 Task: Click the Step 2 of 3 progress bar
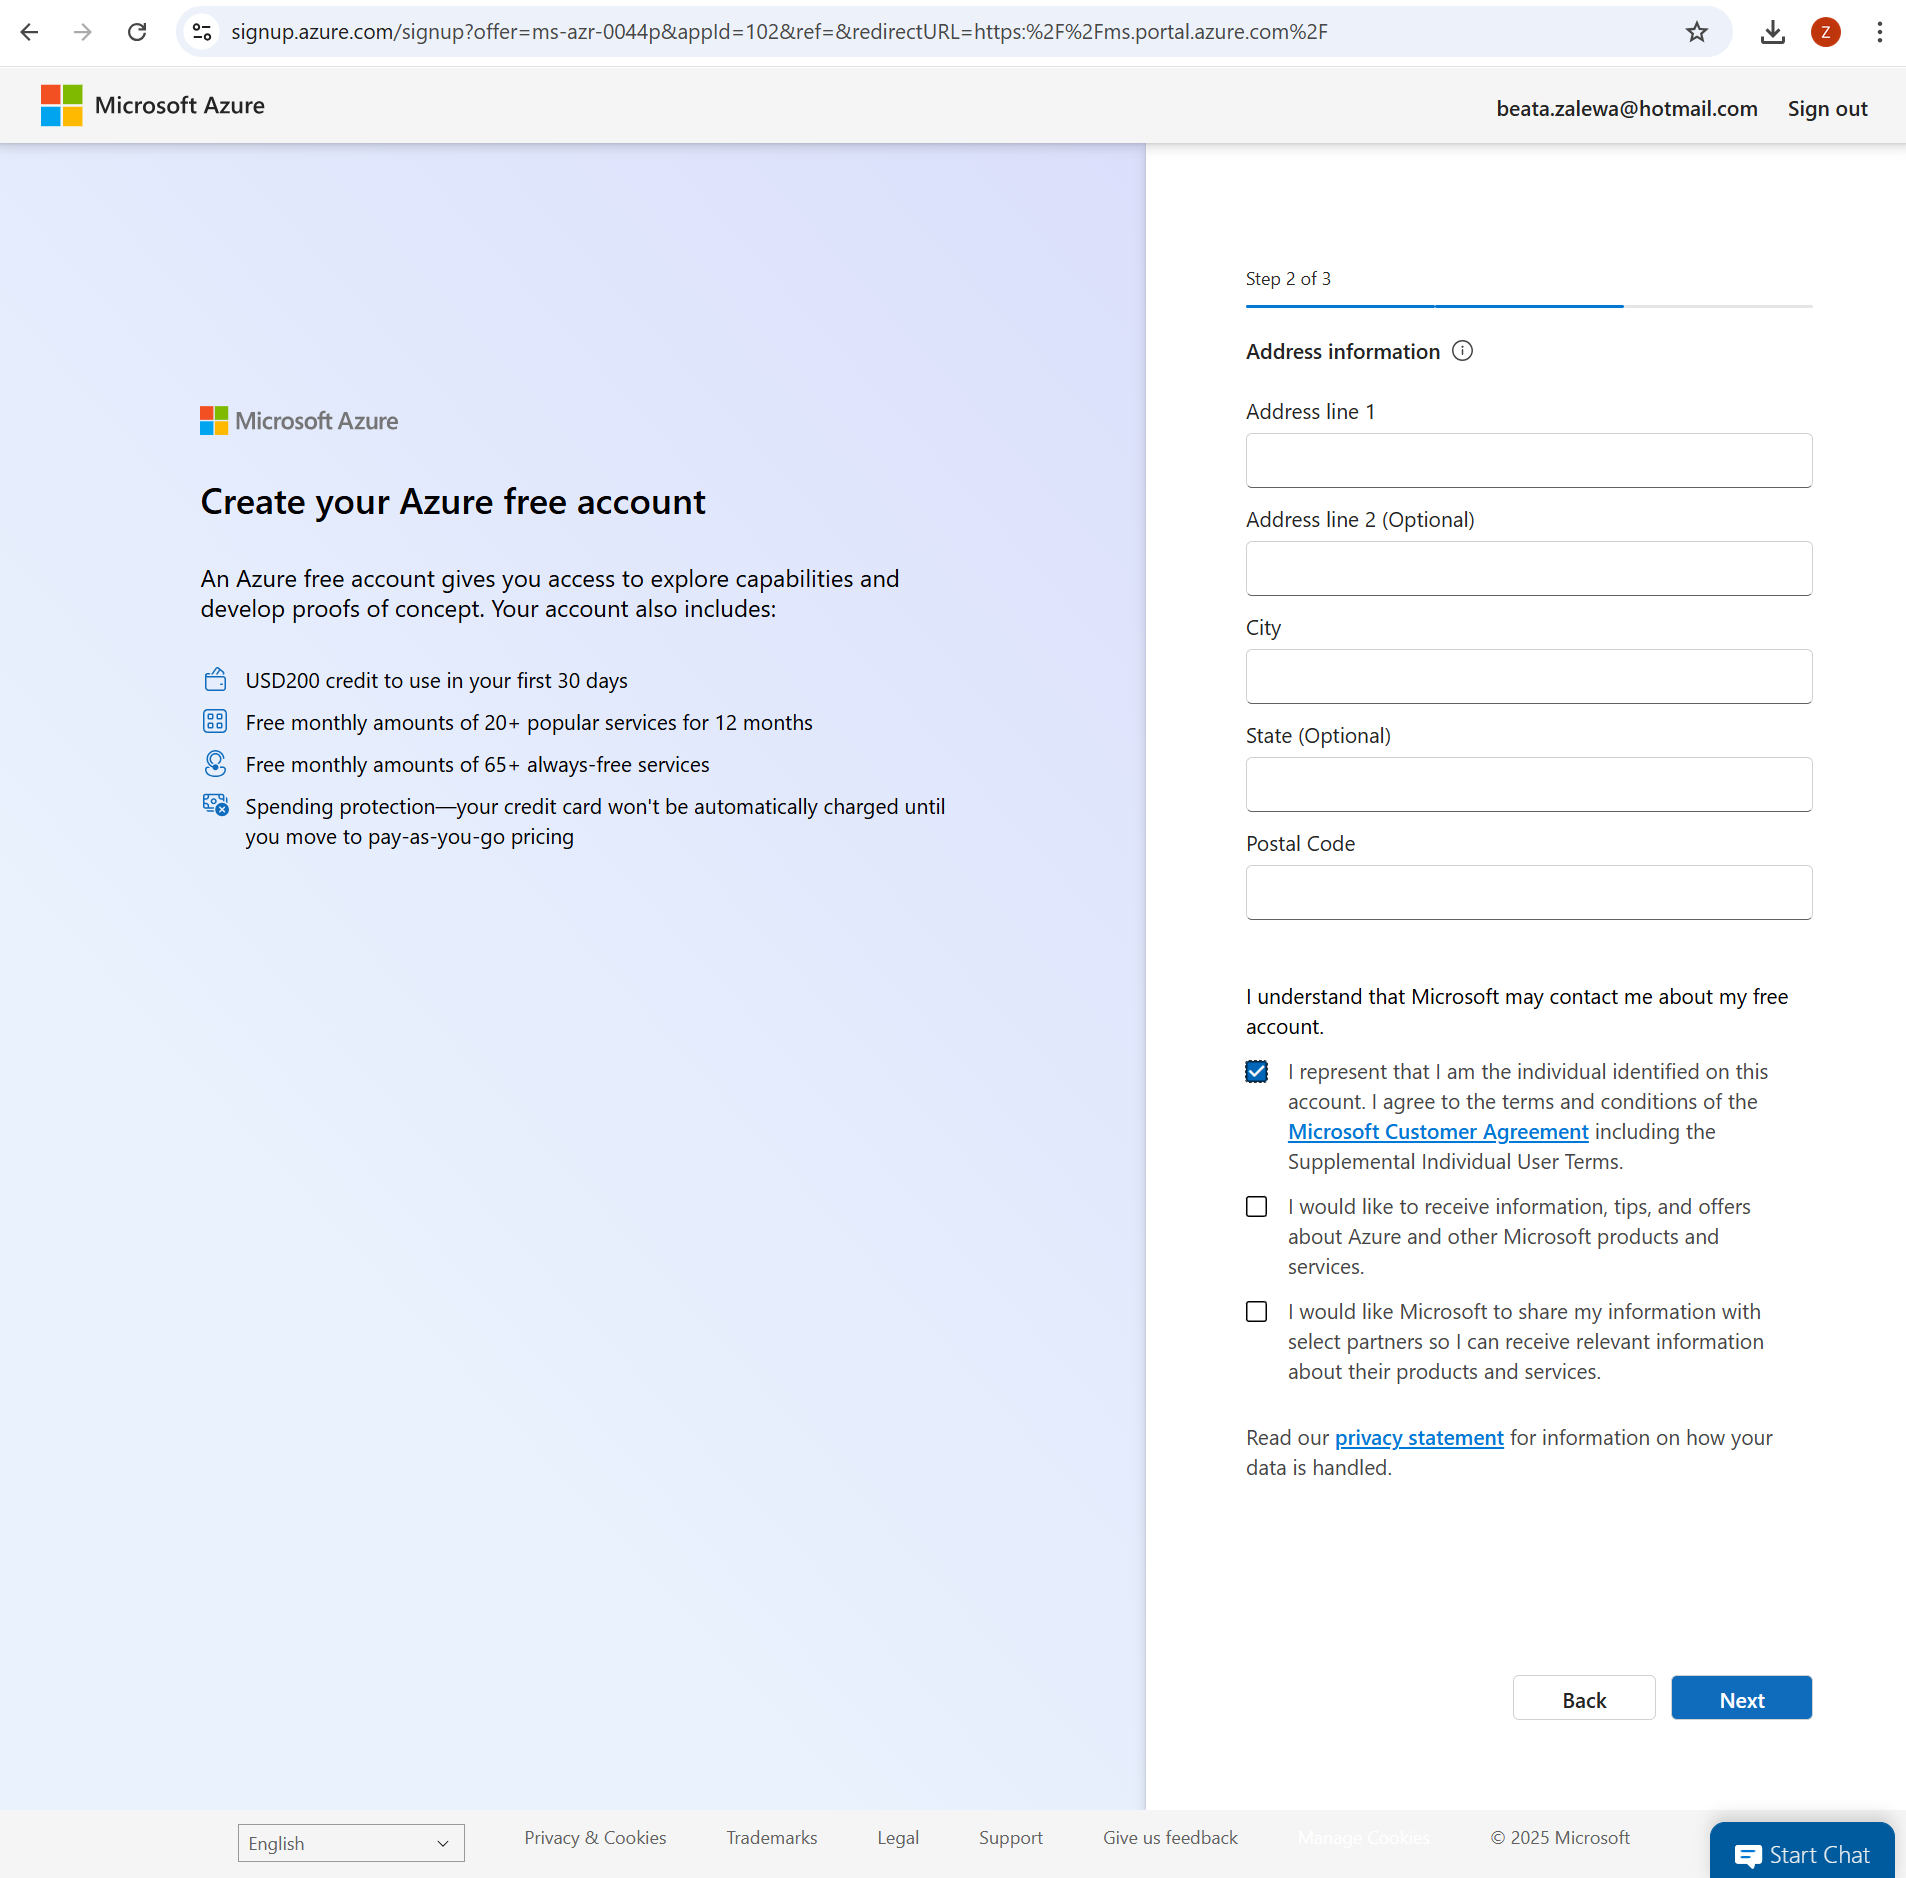[x=1529, y=306]
